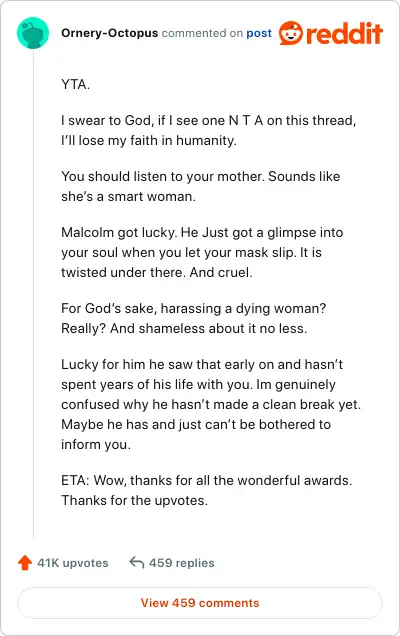This screenshot has width=400, height=636.
Task: Click the vertical comment thread line
Action: (33, 294)
